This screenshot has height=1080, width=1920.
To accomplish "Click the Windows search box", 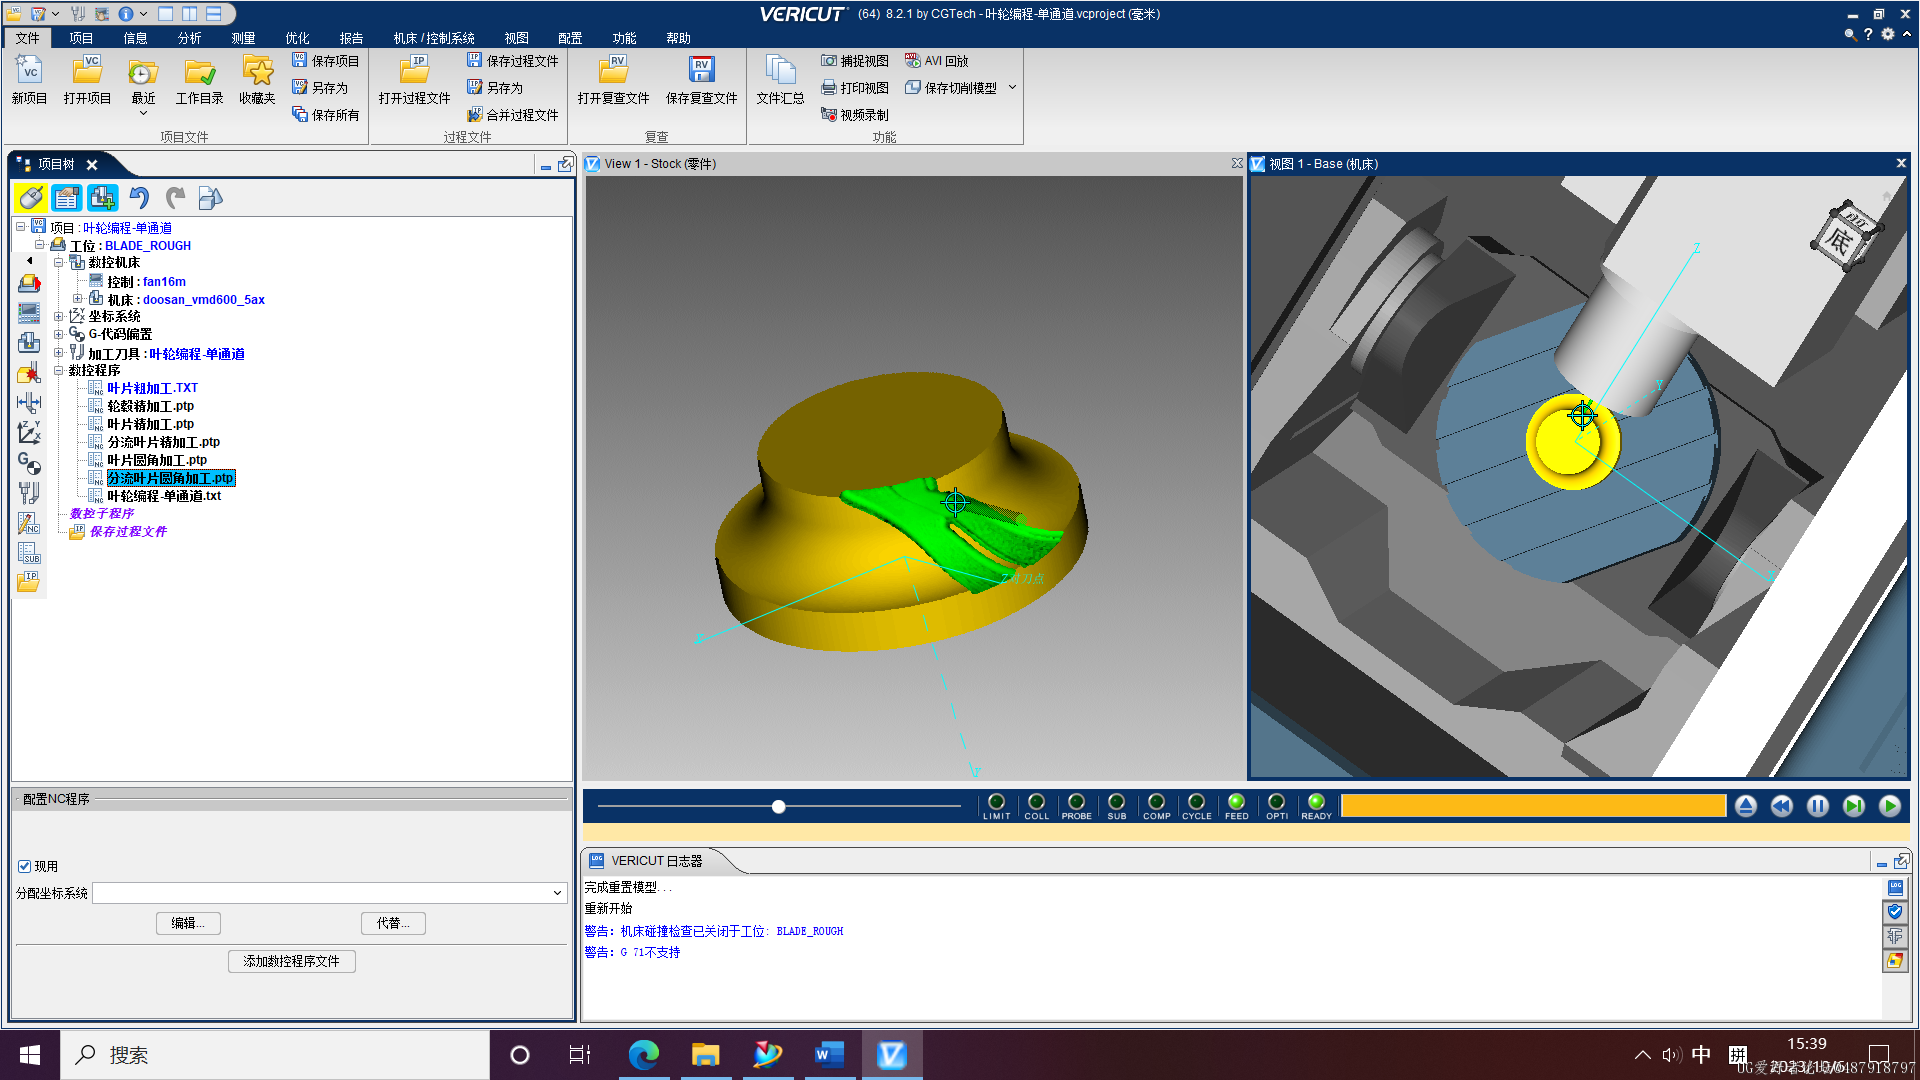I will click(x=275, y=1055).
